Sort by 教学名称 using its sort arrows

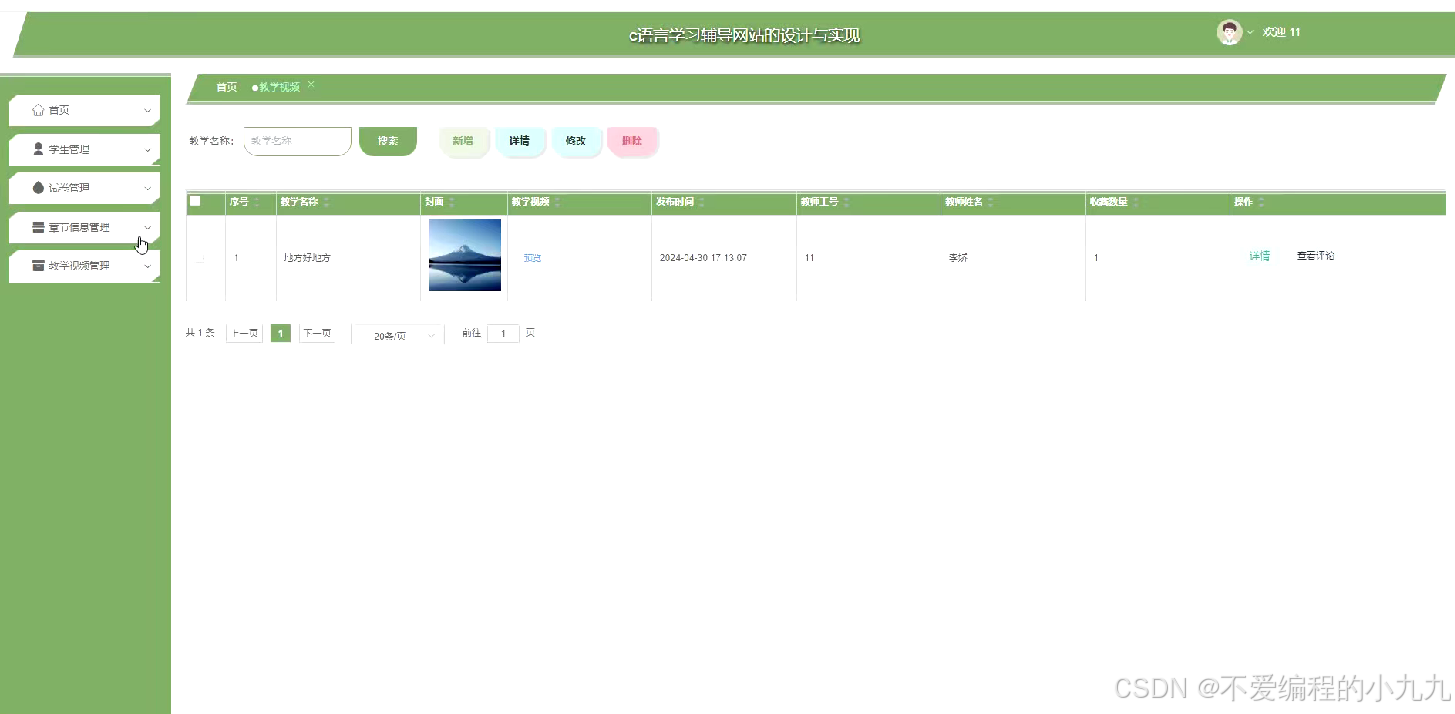pyautogui.click(x=326, y=203)
